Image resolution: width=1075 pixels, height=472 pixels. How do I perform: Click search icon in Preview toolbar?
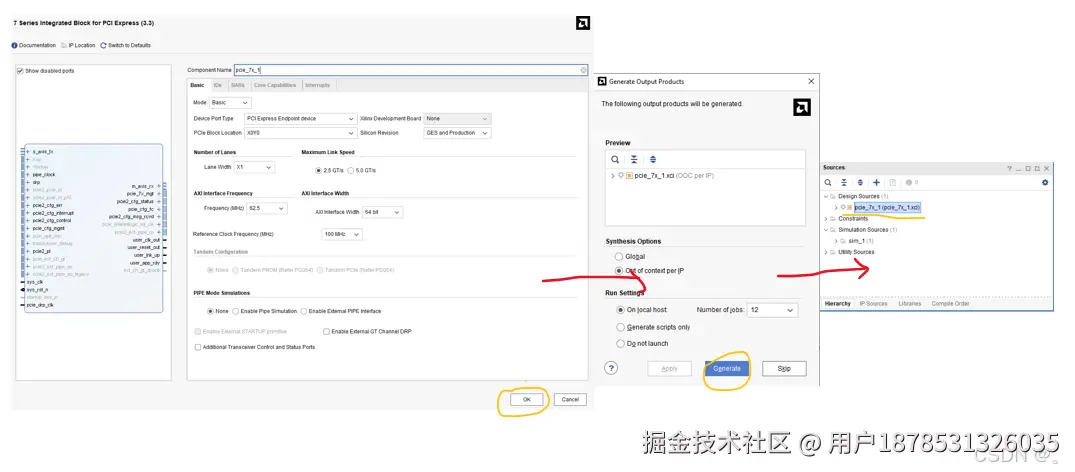click(616, 159)
